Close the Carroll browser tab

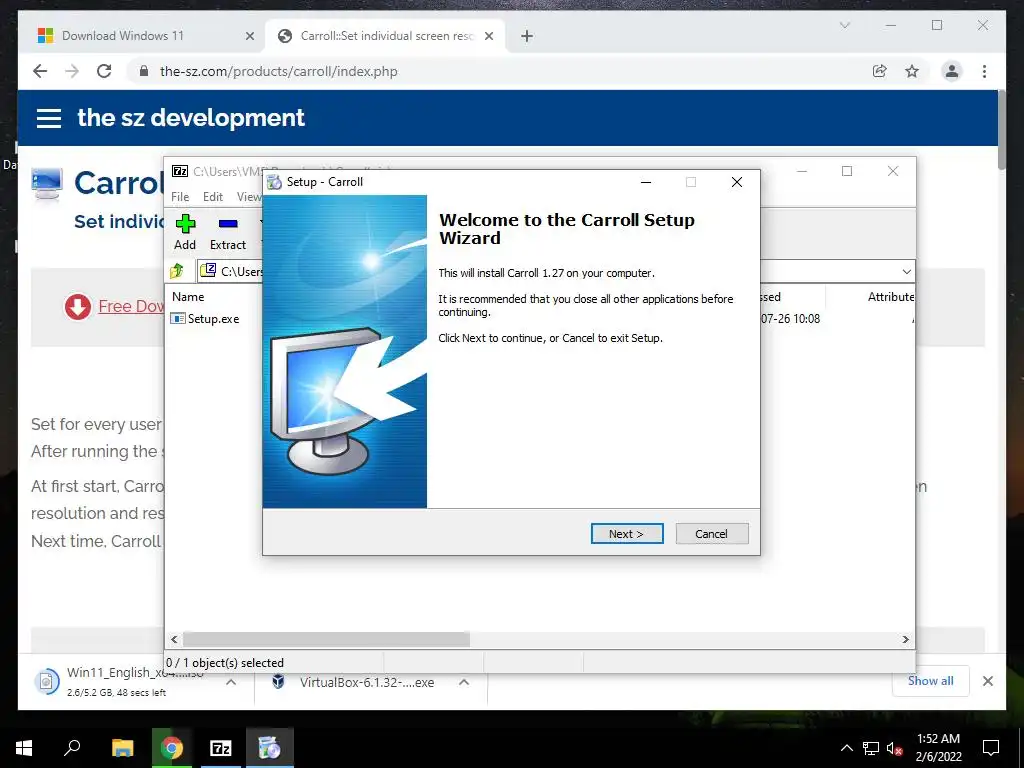pyautogui.click(x=488, y=36)
